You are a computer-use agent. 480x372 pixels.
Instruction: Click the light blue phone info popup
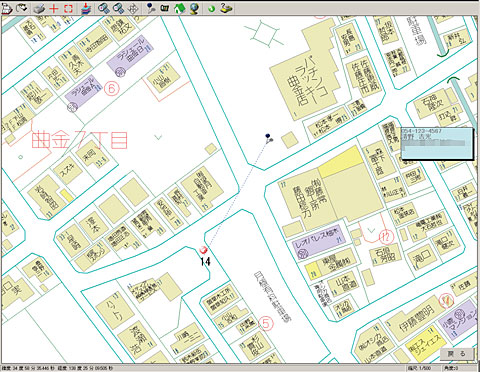(x=437, y=144)
